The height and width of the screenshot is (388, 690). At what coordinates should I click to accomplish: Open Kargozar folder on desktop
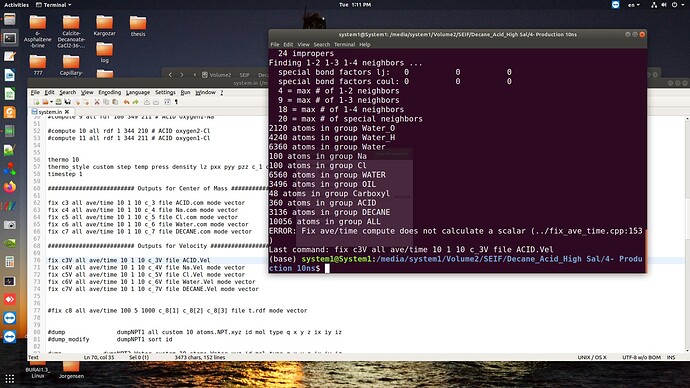104,26
